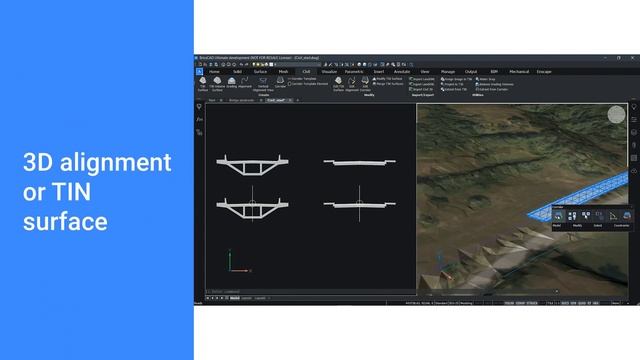Switch to the BIM ribbon tab
640x360 pixels.
point(494,71)
